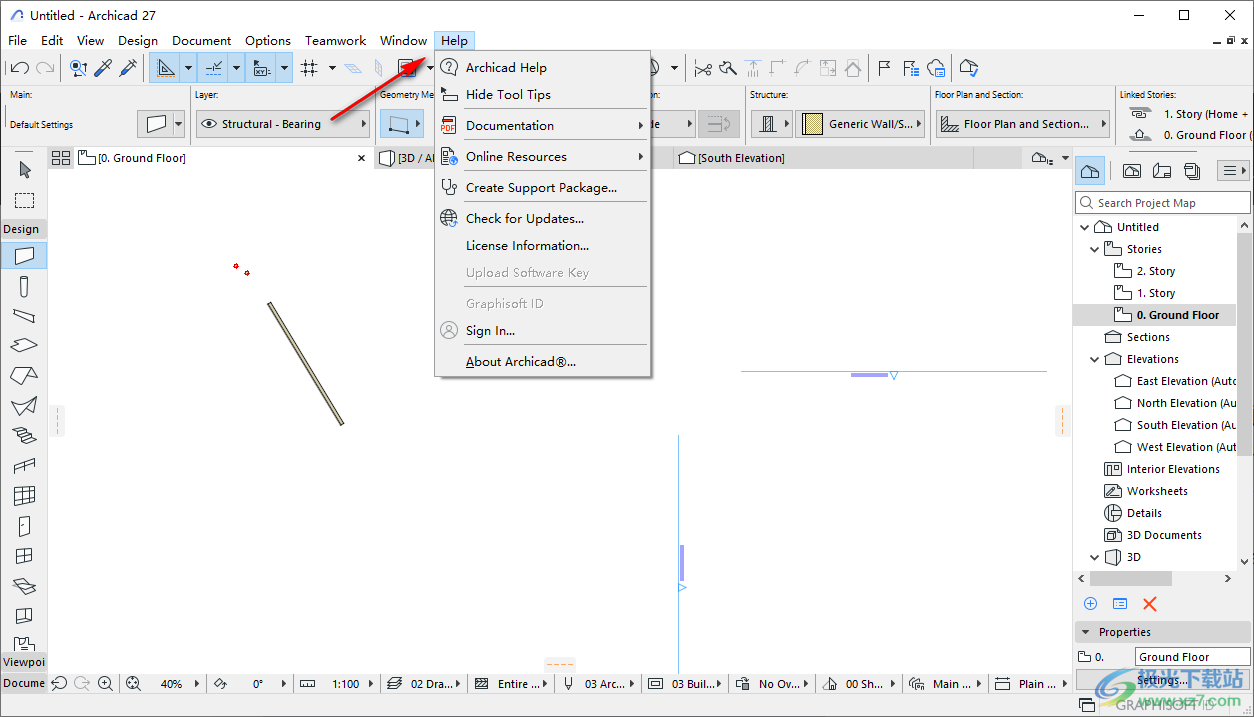Screen dimensions: 1254x717
Task: Close the 0. Ground Floor tab
Action: (x=362, y=158)
